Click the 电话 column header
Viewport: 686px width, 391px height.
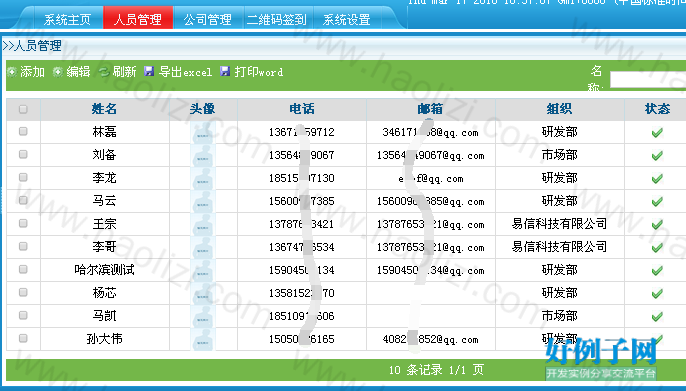pyautogui.click(x=302, y=109)
